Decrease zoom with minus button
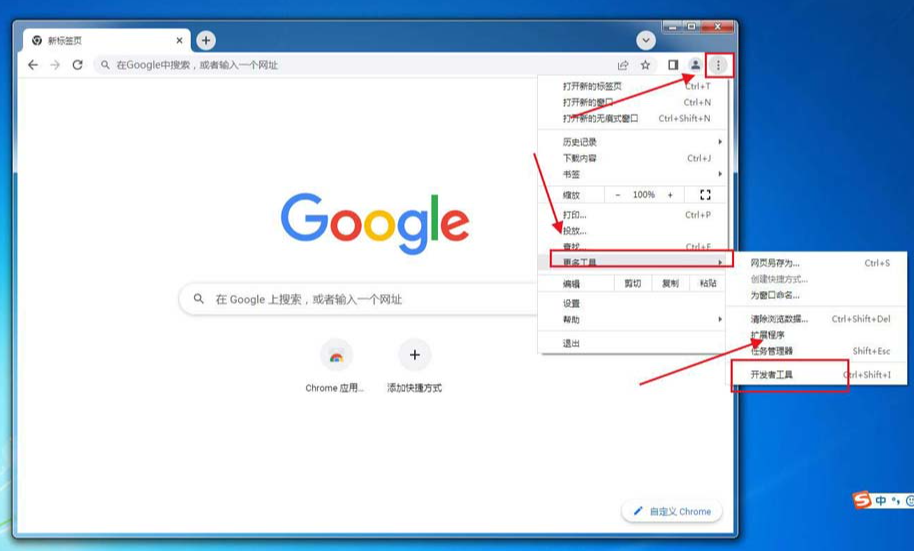 (x=618, y=195)
